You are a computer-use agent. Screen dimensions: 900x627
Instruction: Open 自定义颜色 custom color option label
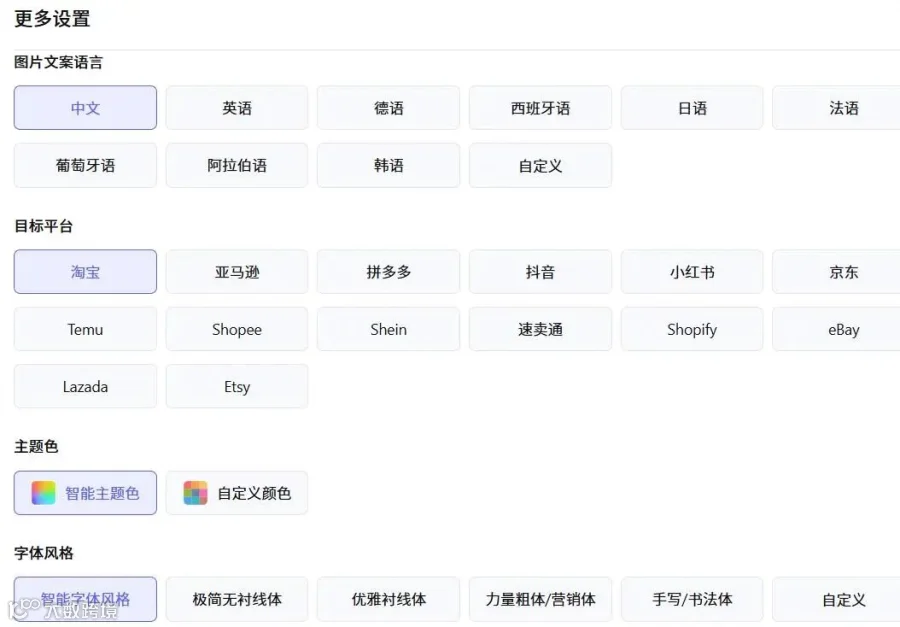[254, 493]
